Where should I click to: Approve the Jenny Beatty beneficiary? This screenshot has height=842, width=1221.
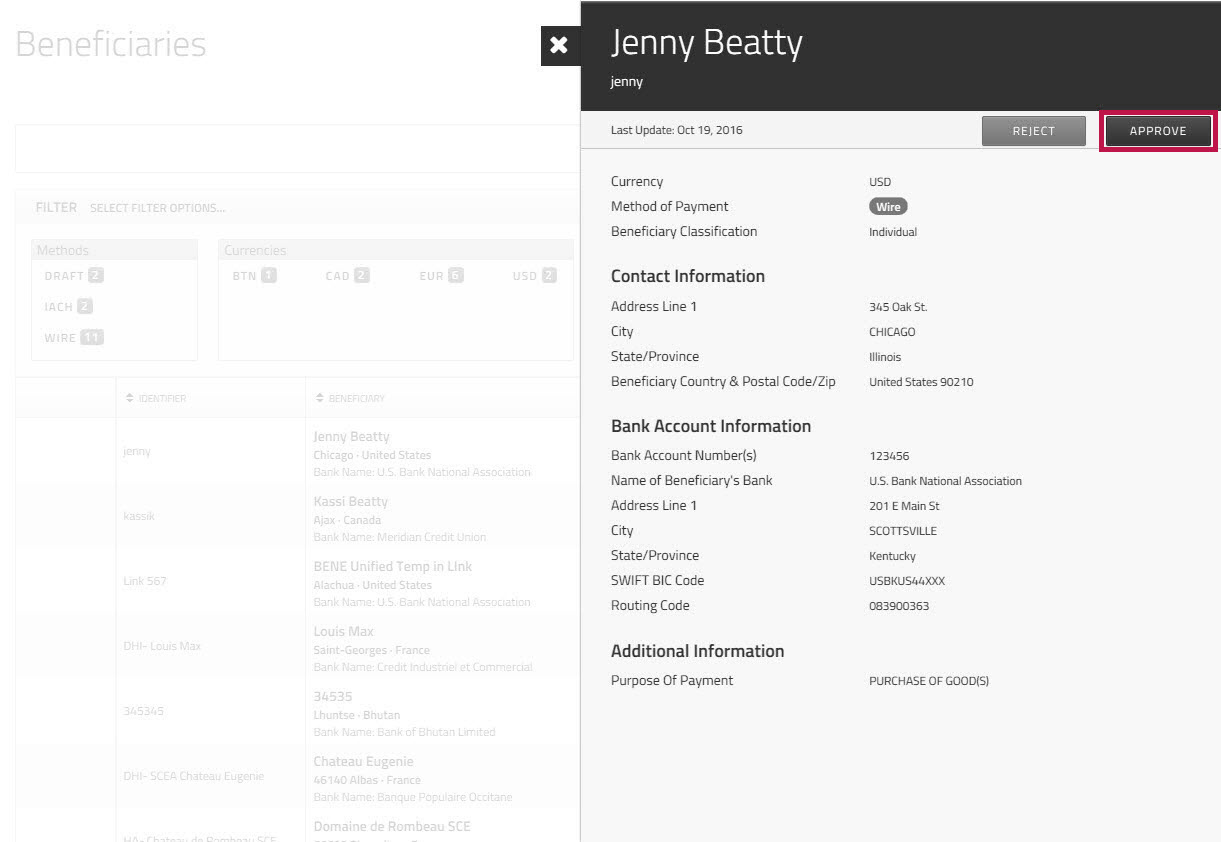tap(1158, 130)
